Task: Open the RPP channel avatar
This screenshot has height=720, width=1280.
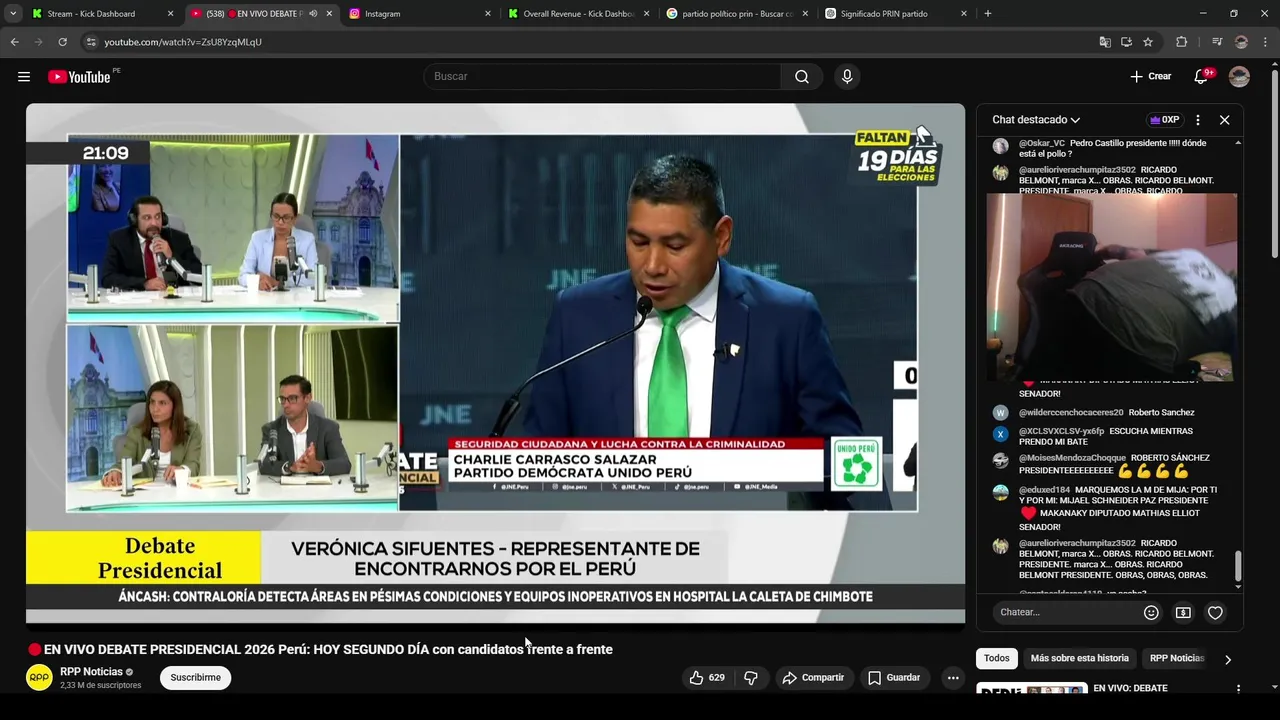Action: tap(39, 678)
